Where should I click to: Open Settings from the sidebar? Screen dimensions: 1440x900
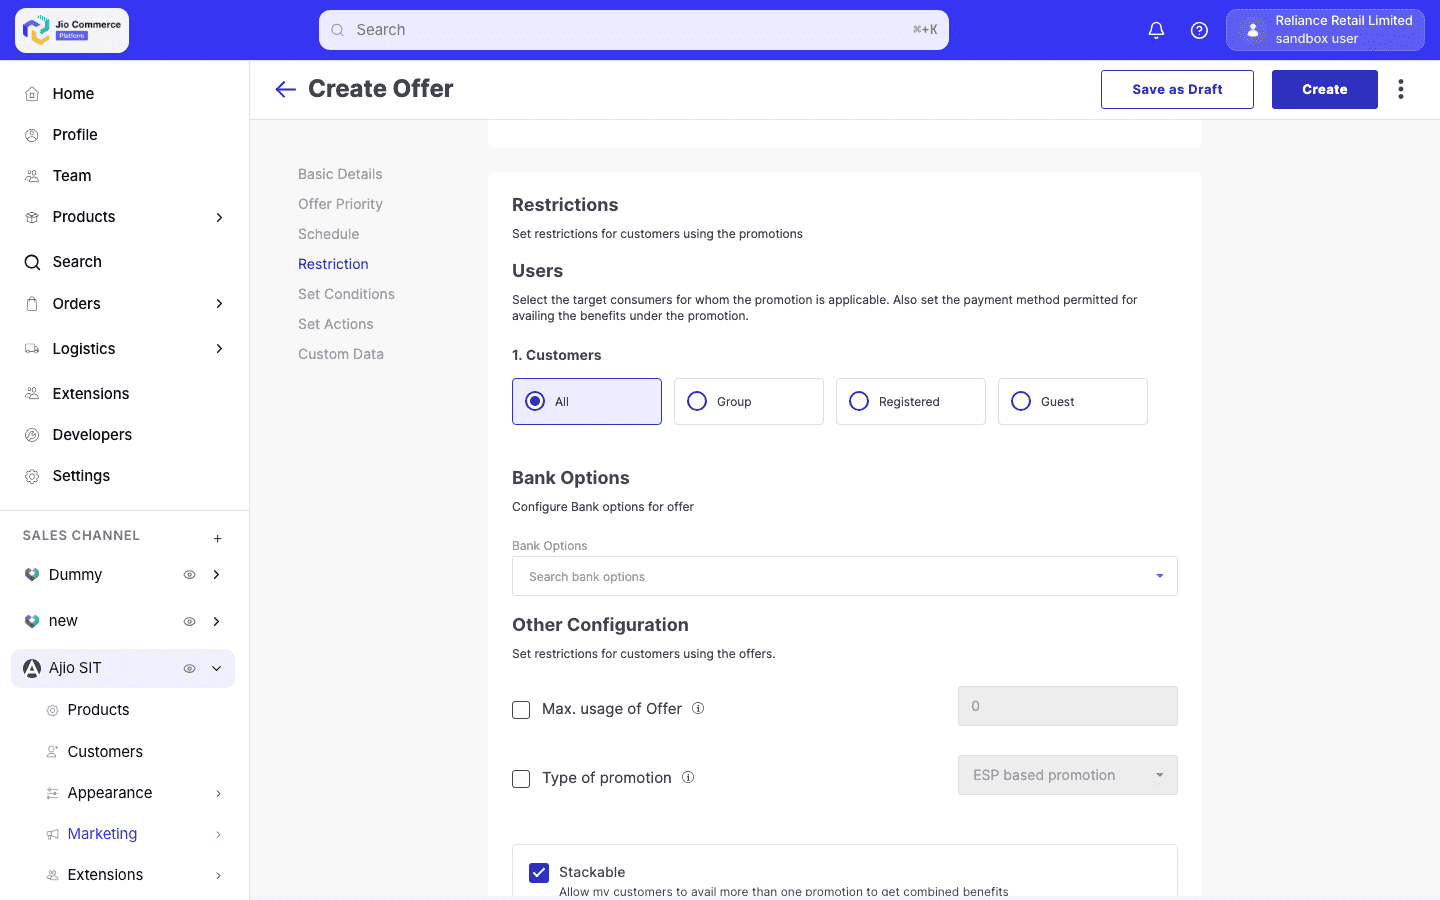pos(81,475)
